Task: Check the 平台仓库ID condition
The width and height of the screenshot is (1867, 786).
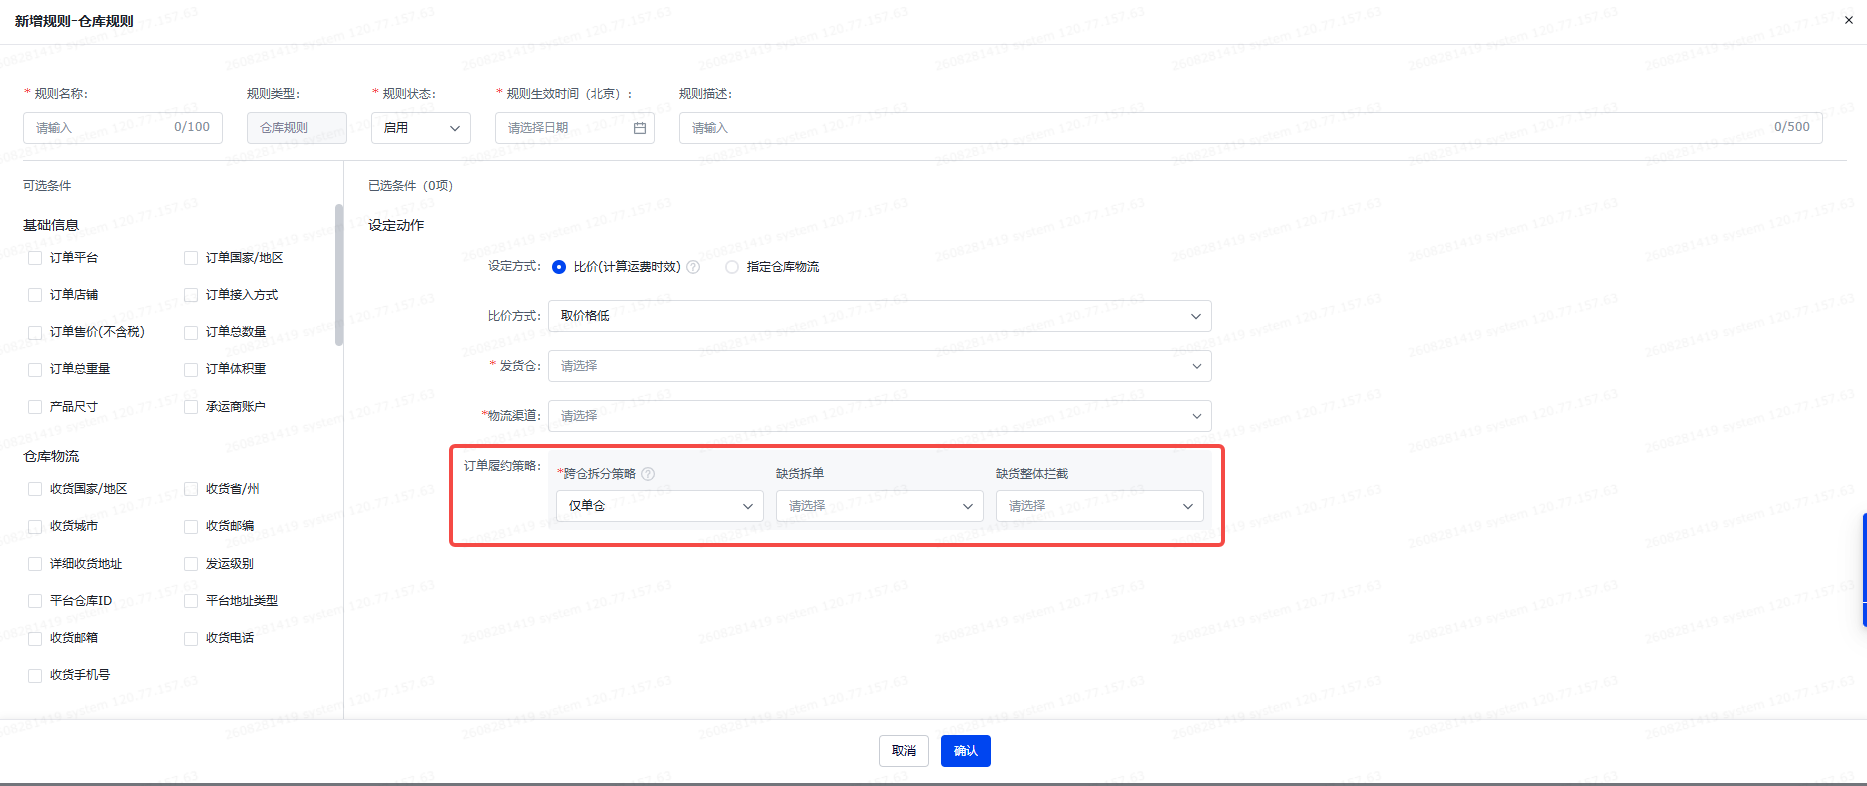Action: click(35, 601)
